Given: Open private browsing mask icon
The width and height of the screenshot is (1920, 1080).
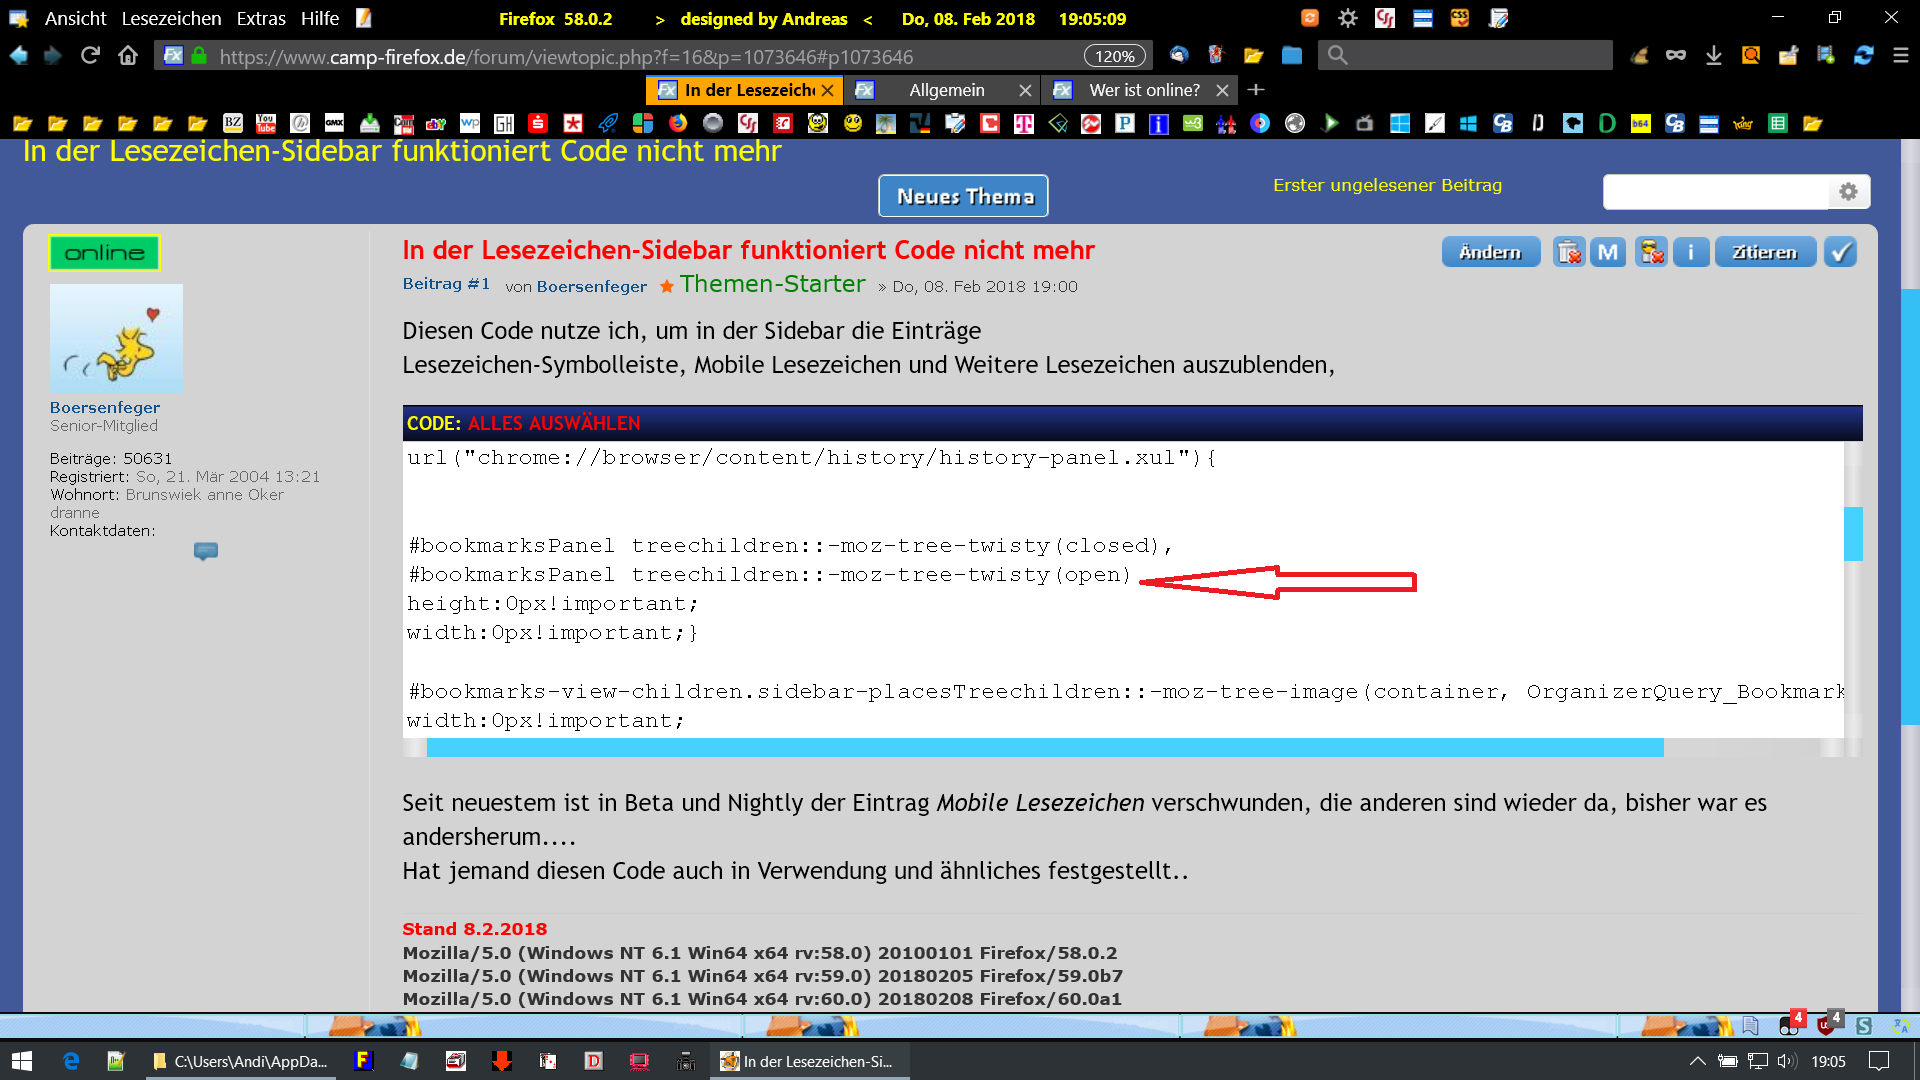Looking at the screenshot, I should pyautogui.click(x=1676, y=56).
